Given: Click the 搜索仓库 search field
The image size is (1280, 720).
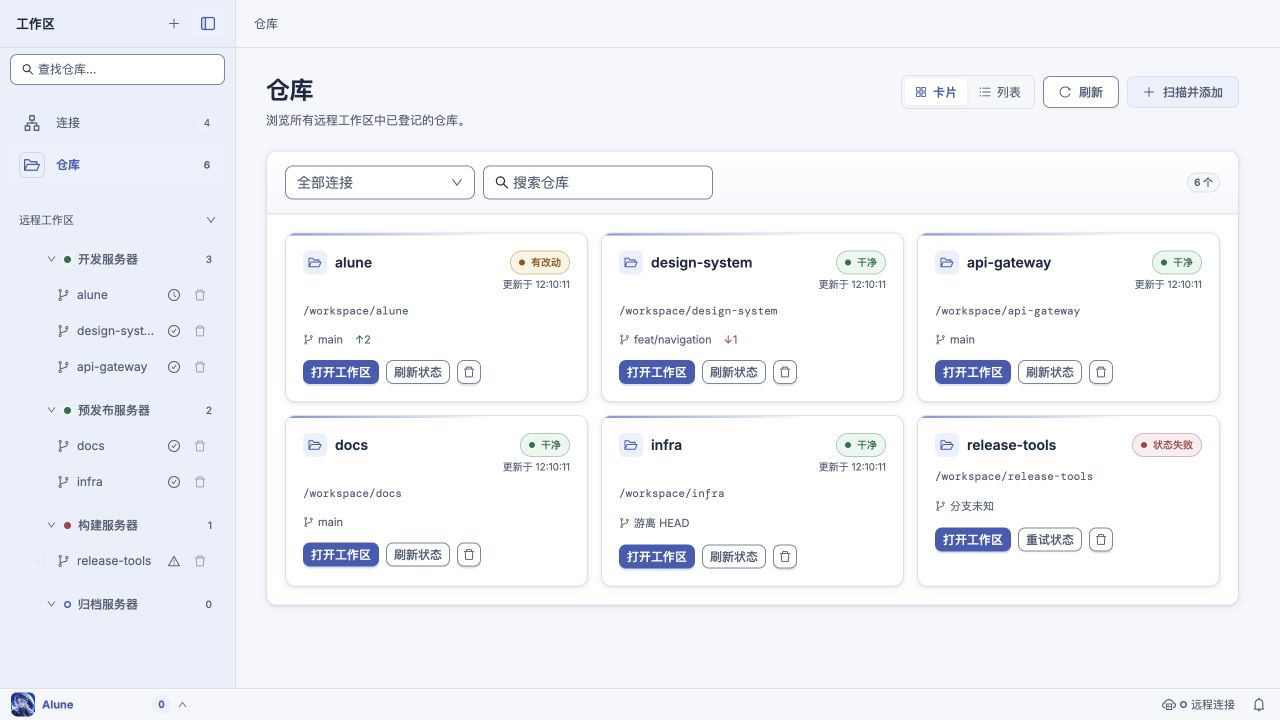Looking at the screenshot, I should (598, 182).
